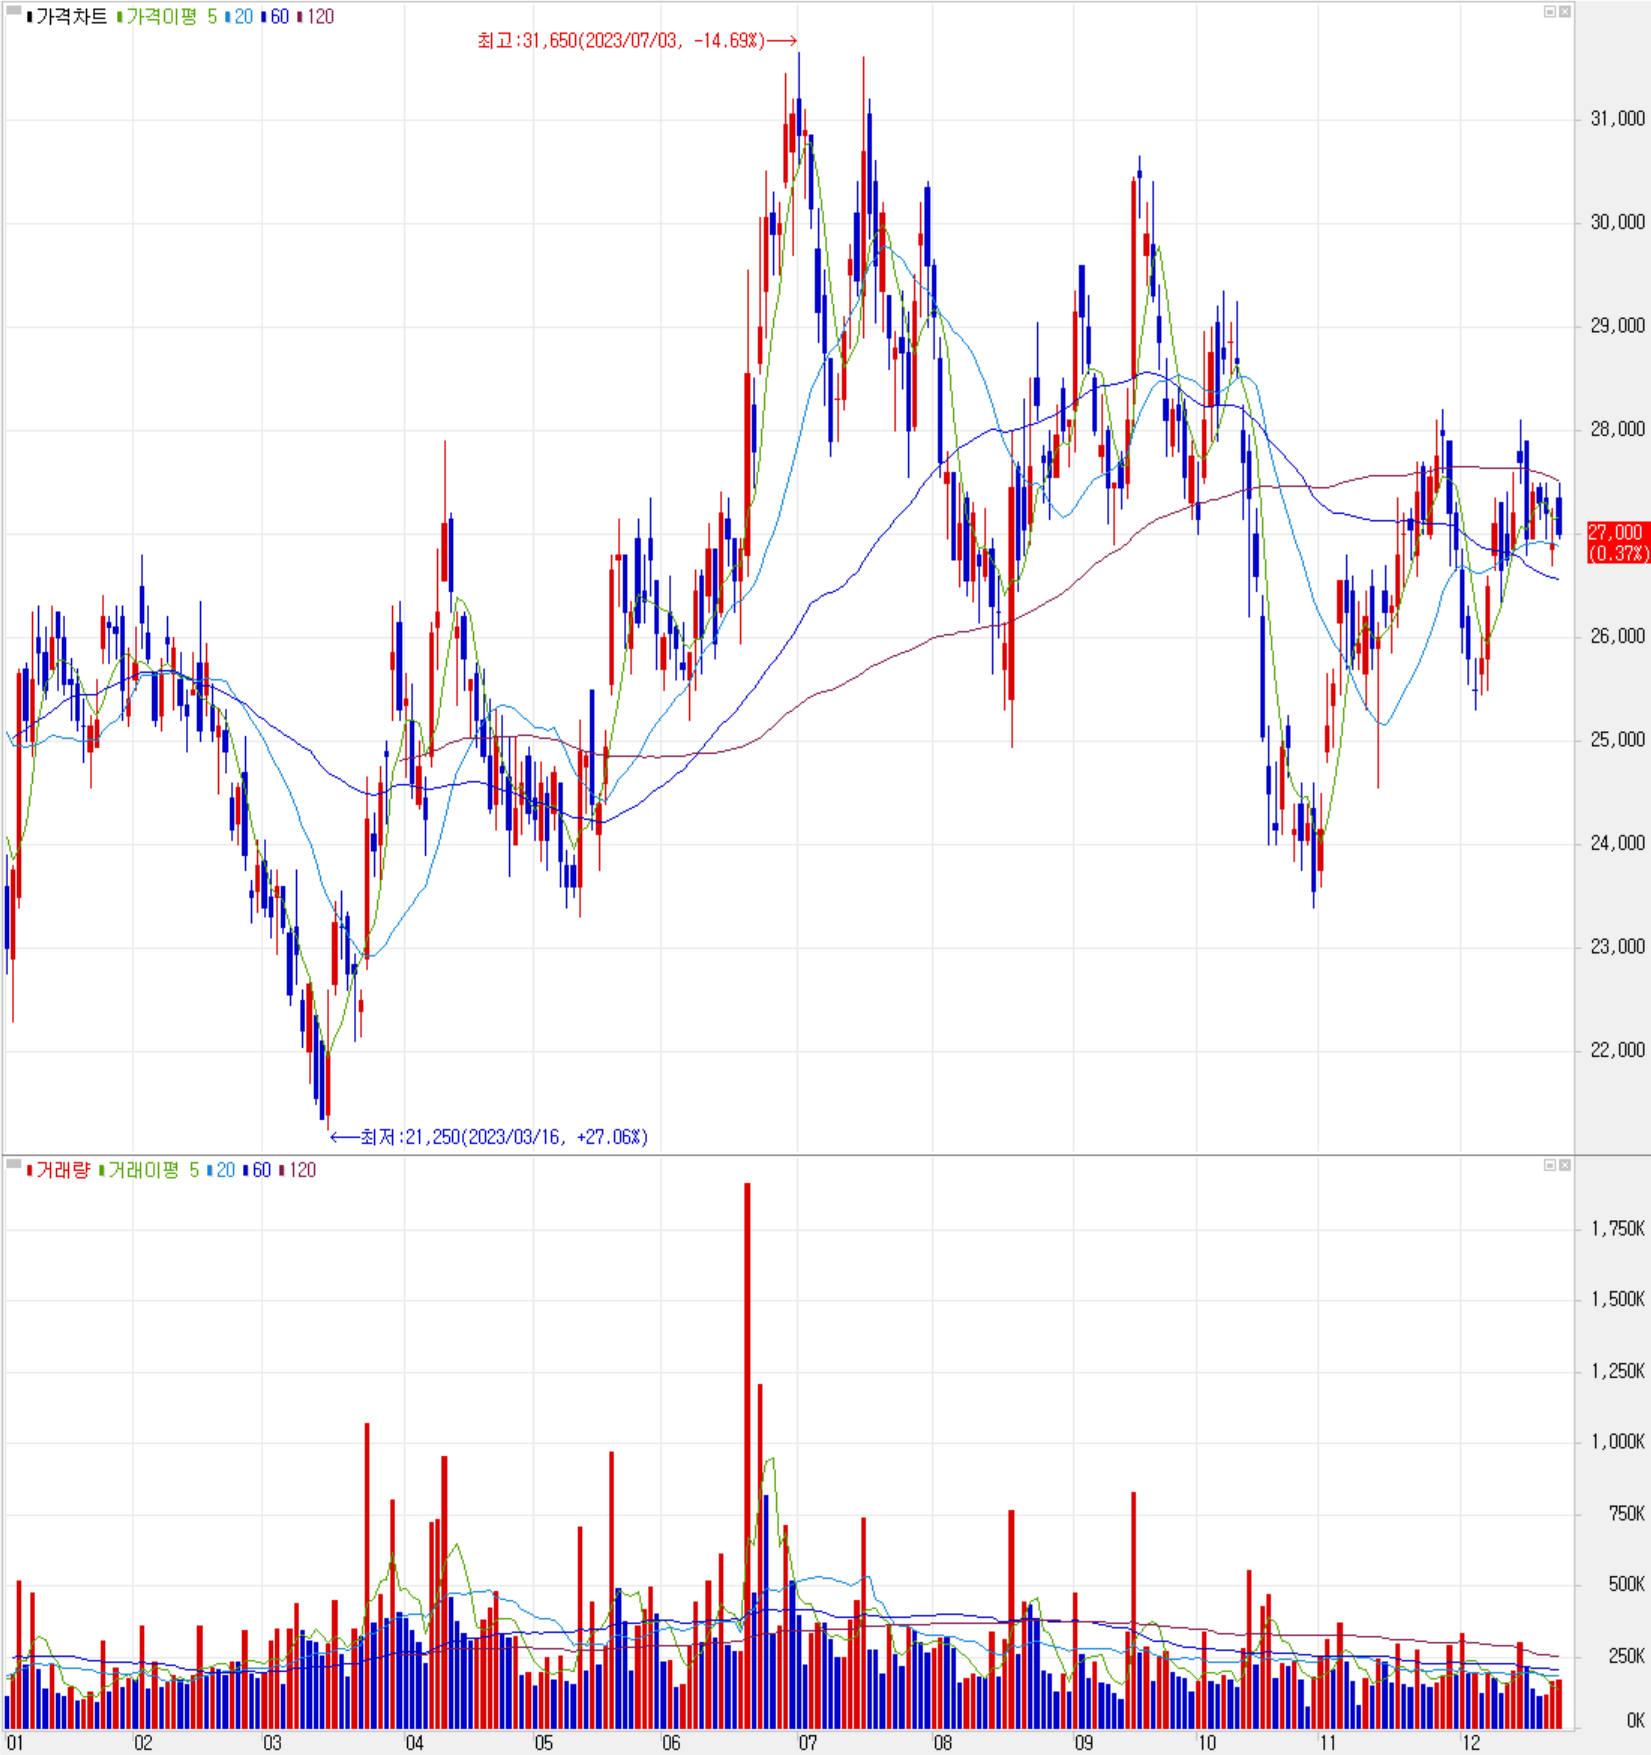
Task: Click the 0K volume axis label
Action: point(1635,1721)
